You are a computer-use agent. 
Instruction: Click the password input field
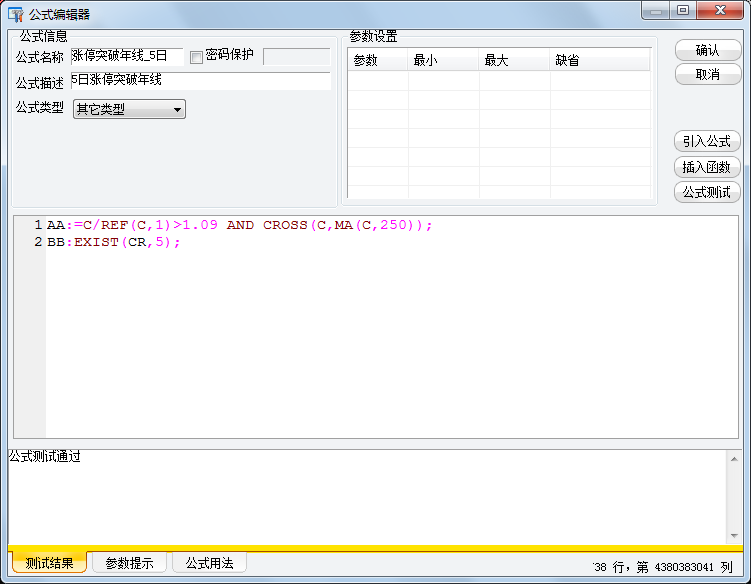coord(296,57)
